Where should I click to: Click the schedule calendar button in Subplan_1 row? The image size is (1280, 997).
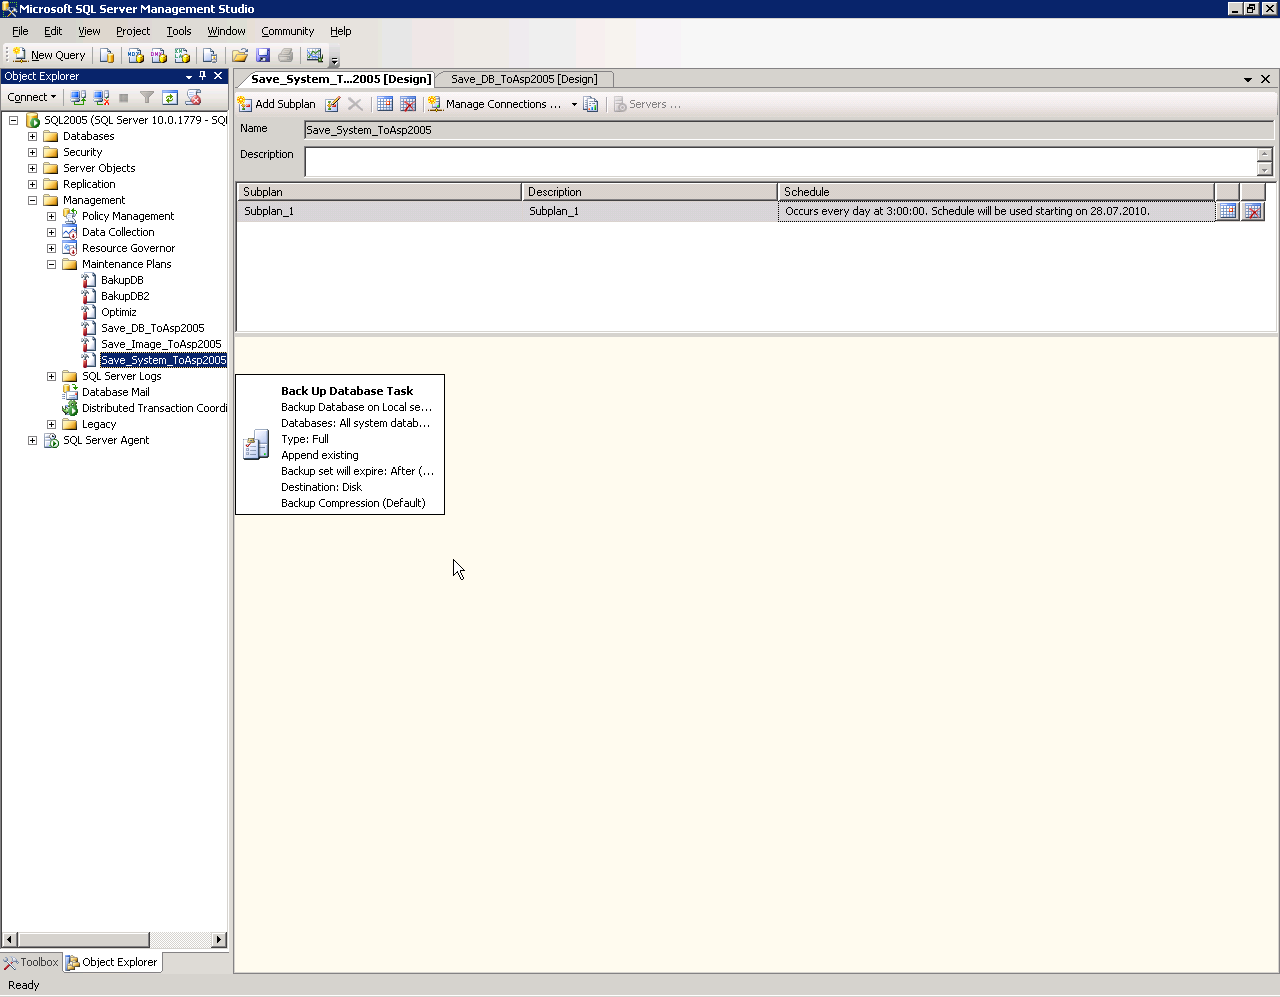[1228, 211]
